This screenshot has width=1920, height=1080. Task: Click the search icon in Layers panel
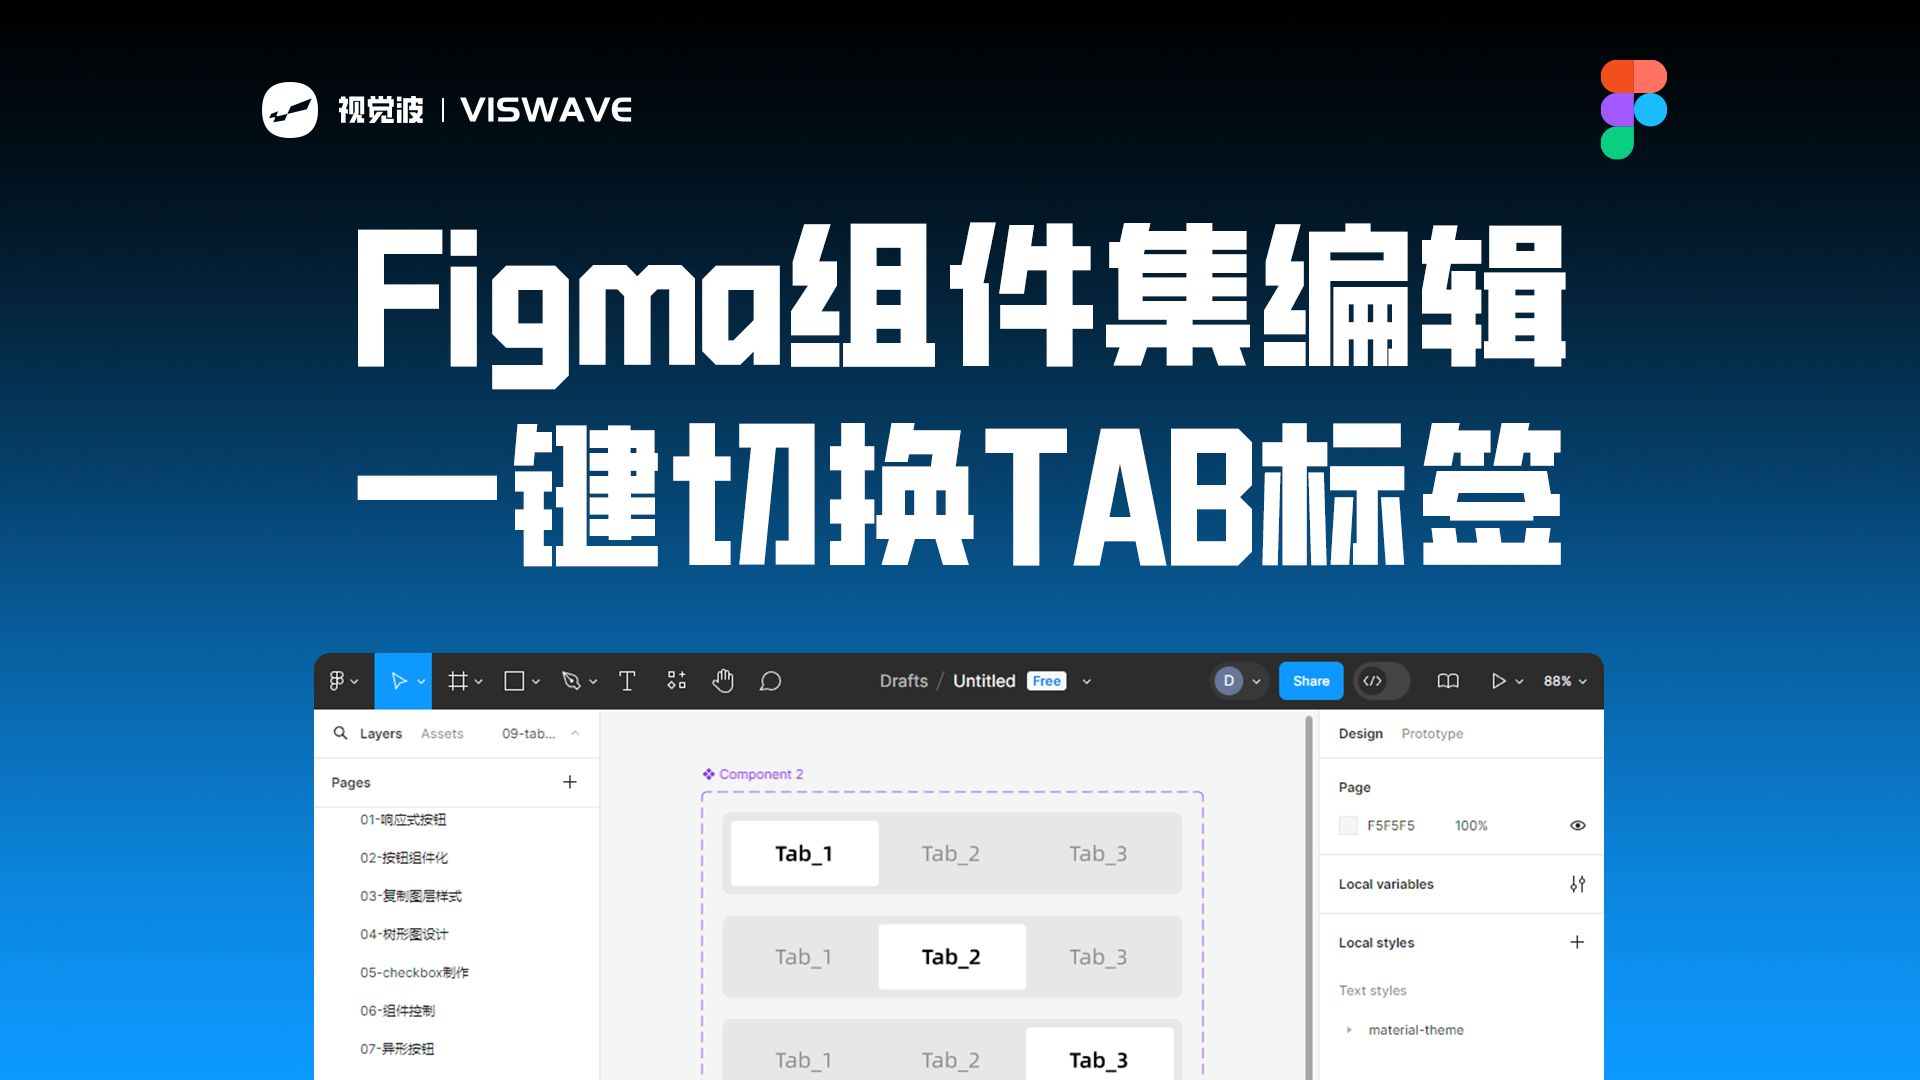[x=340, y=733]
